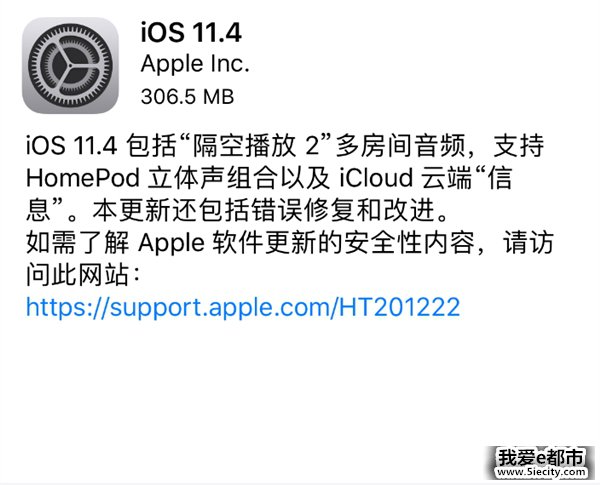The height and width of the screenshot is (485, 600).
Task: Click the 问此网站 text above the link
Action: tap(77, 275)
